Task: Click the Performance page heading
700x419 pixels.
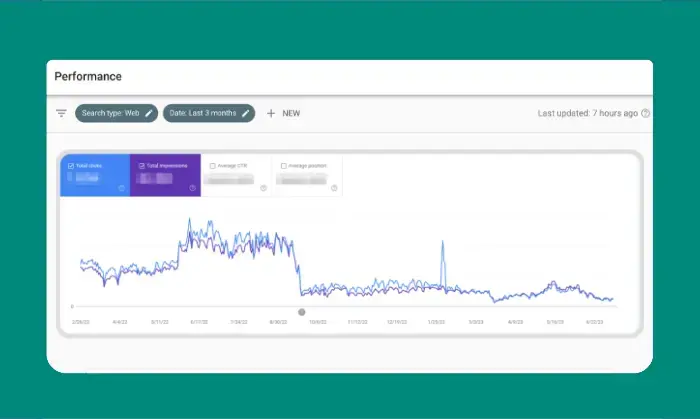Action: point(88,76)
